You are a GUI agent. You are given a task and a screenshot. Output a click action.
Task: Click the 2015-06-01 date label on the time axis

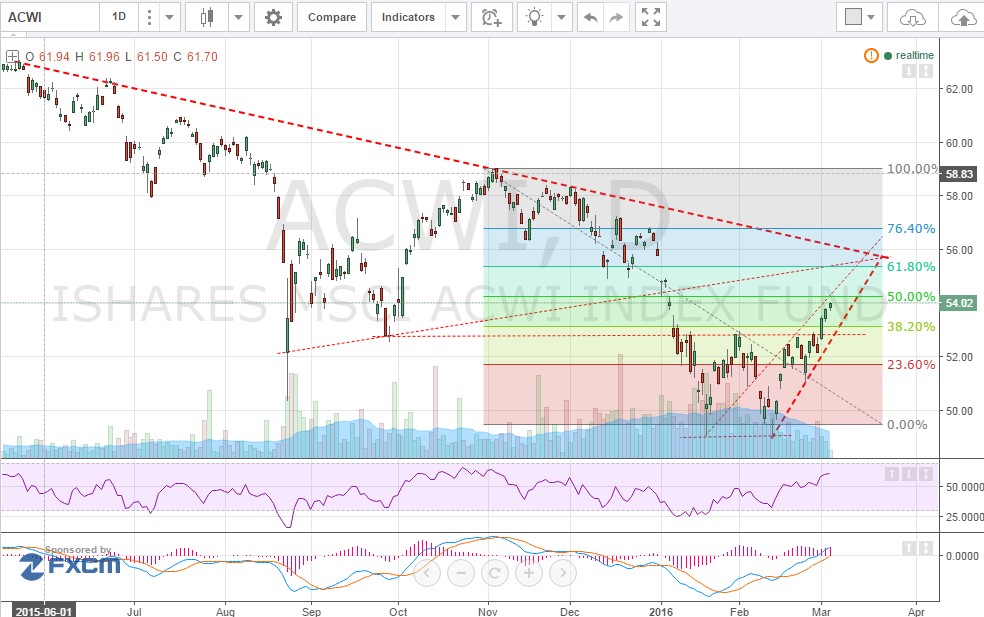44,611
